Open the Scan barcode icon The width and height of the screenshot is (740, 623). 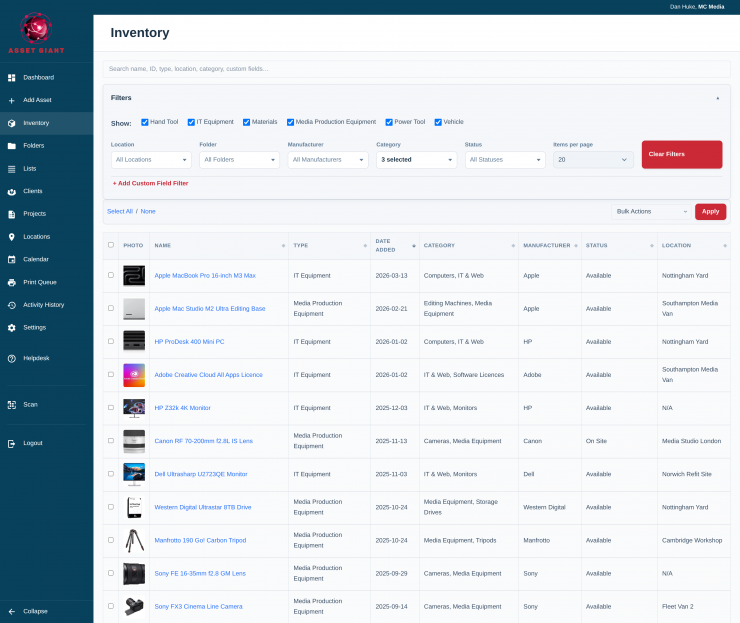point(12,404)
